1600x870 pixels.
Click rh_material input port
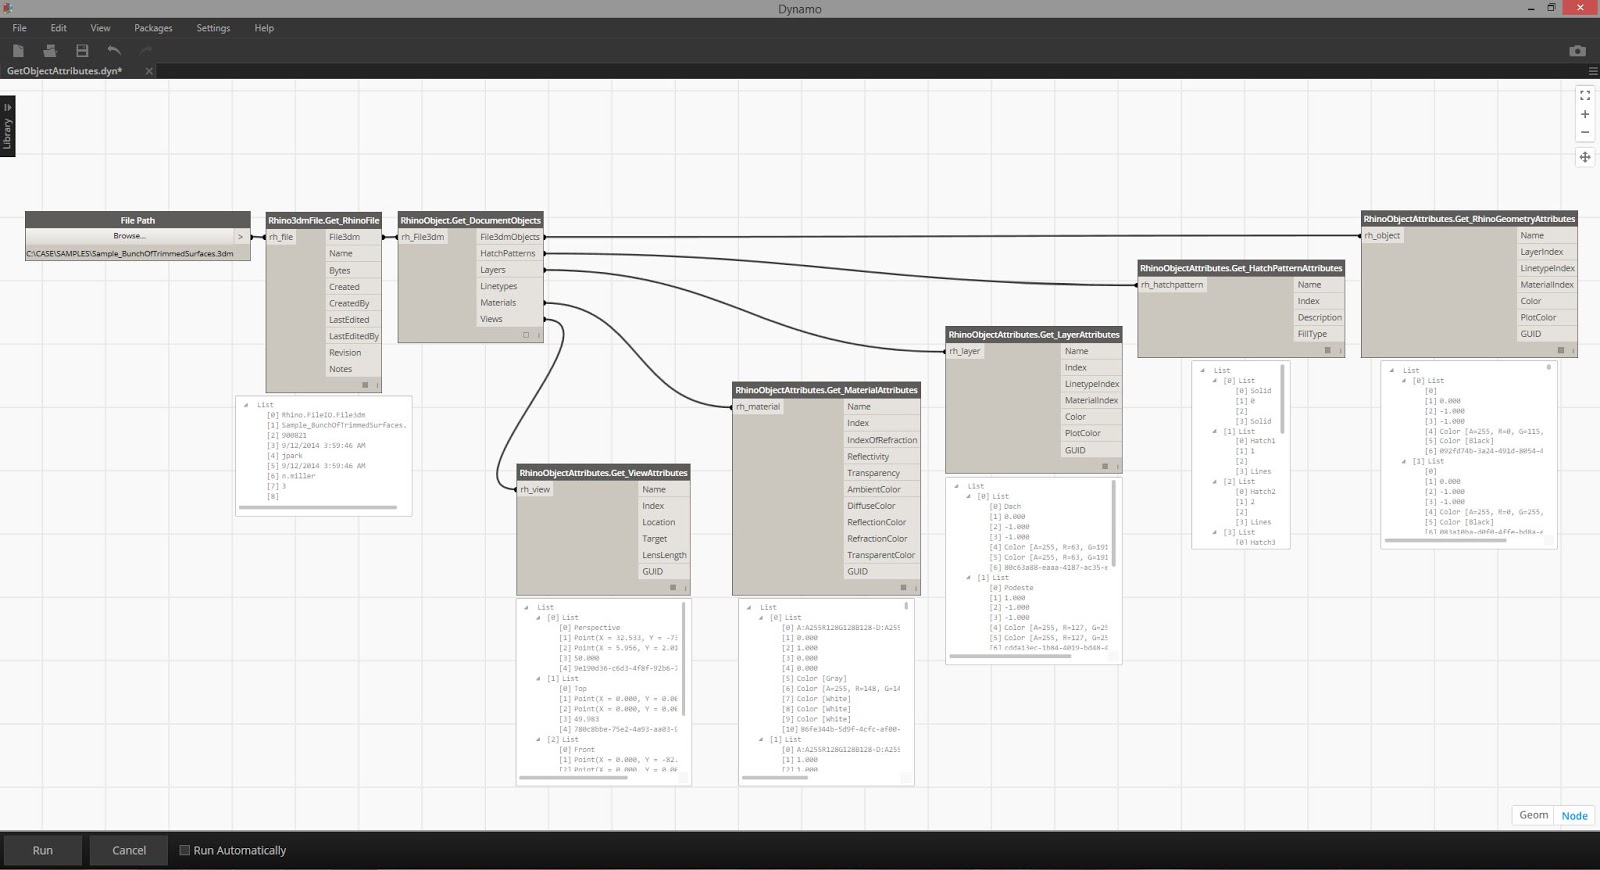[759, 407]
